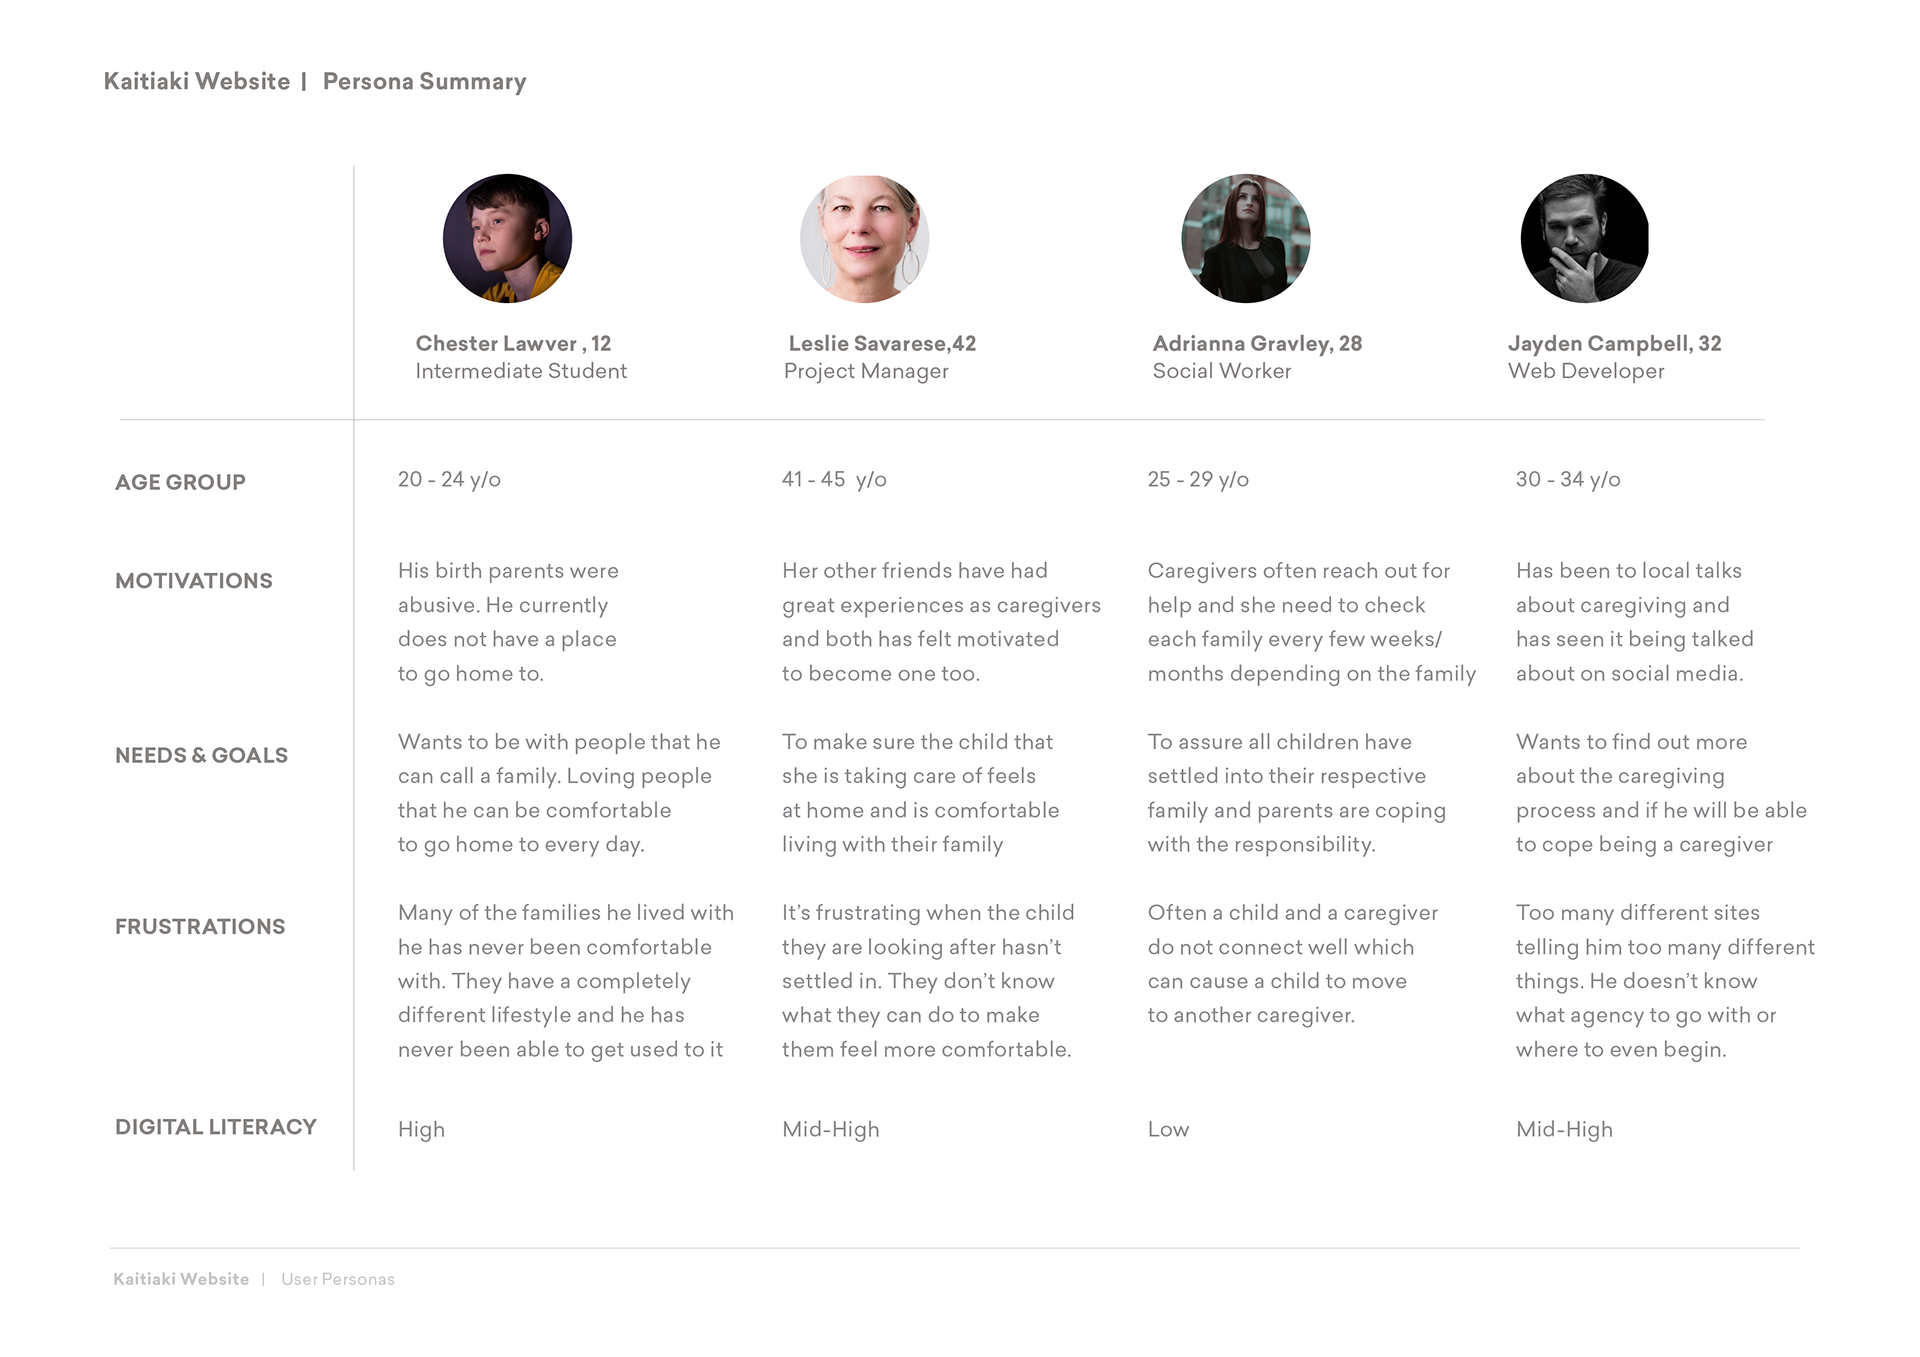1920x1357 pixels.
Task: Click the Social Worker job title
Action: (x=1221, y=371)
